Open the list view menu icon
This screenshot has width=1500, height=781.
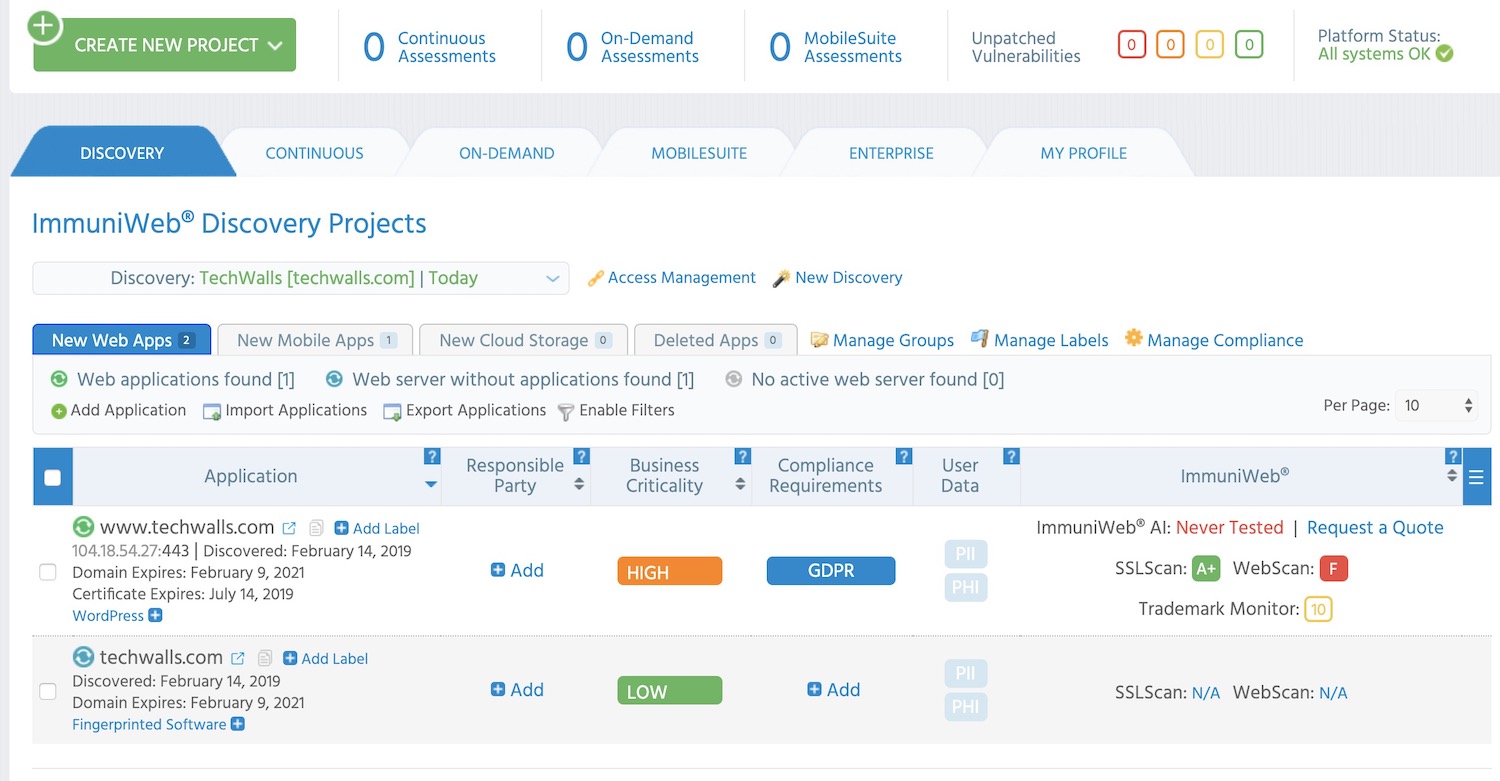tap(1477, 477)
